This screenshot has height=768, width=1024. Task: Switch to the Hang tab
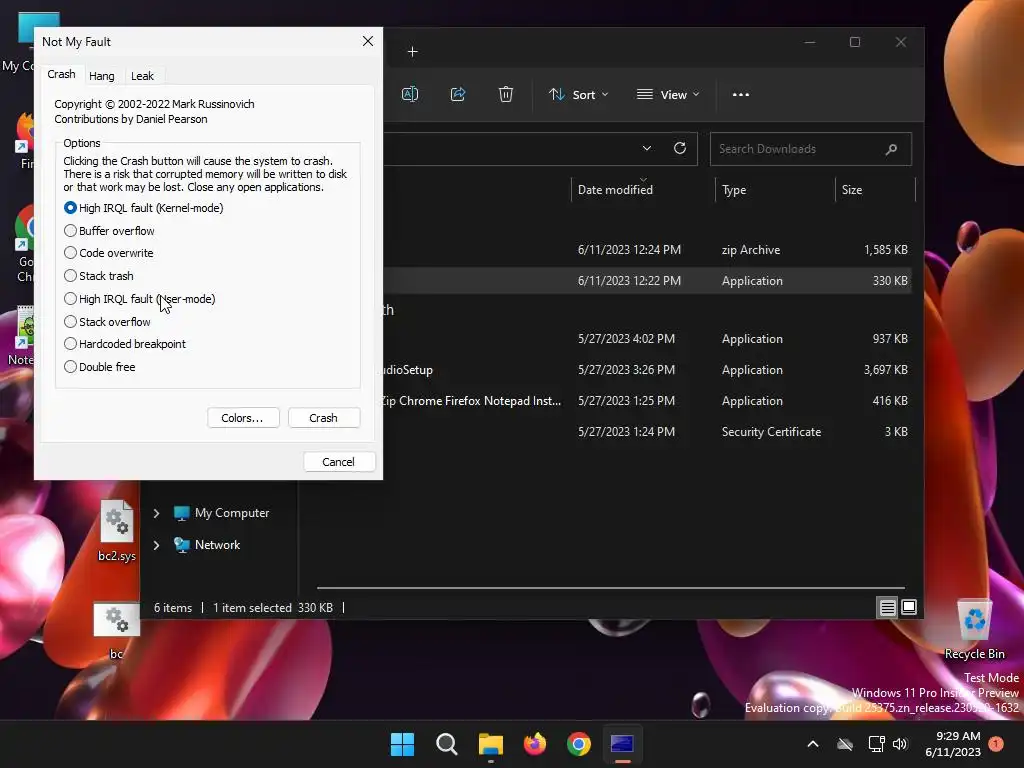click(x=101, y=76)
